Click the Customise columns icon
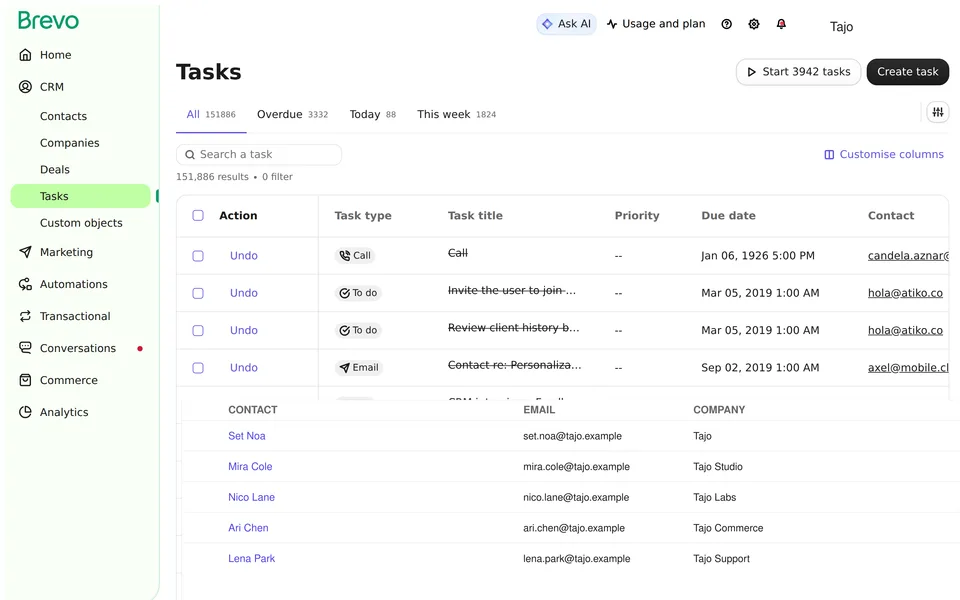The image size is (960, 600). pyautogui.click(x=829, y=155)
